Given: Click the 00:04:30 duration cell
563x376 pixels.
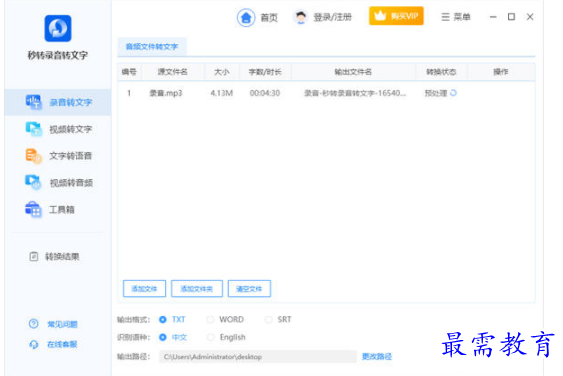Looking at the screenshot, I should [265, 93].
